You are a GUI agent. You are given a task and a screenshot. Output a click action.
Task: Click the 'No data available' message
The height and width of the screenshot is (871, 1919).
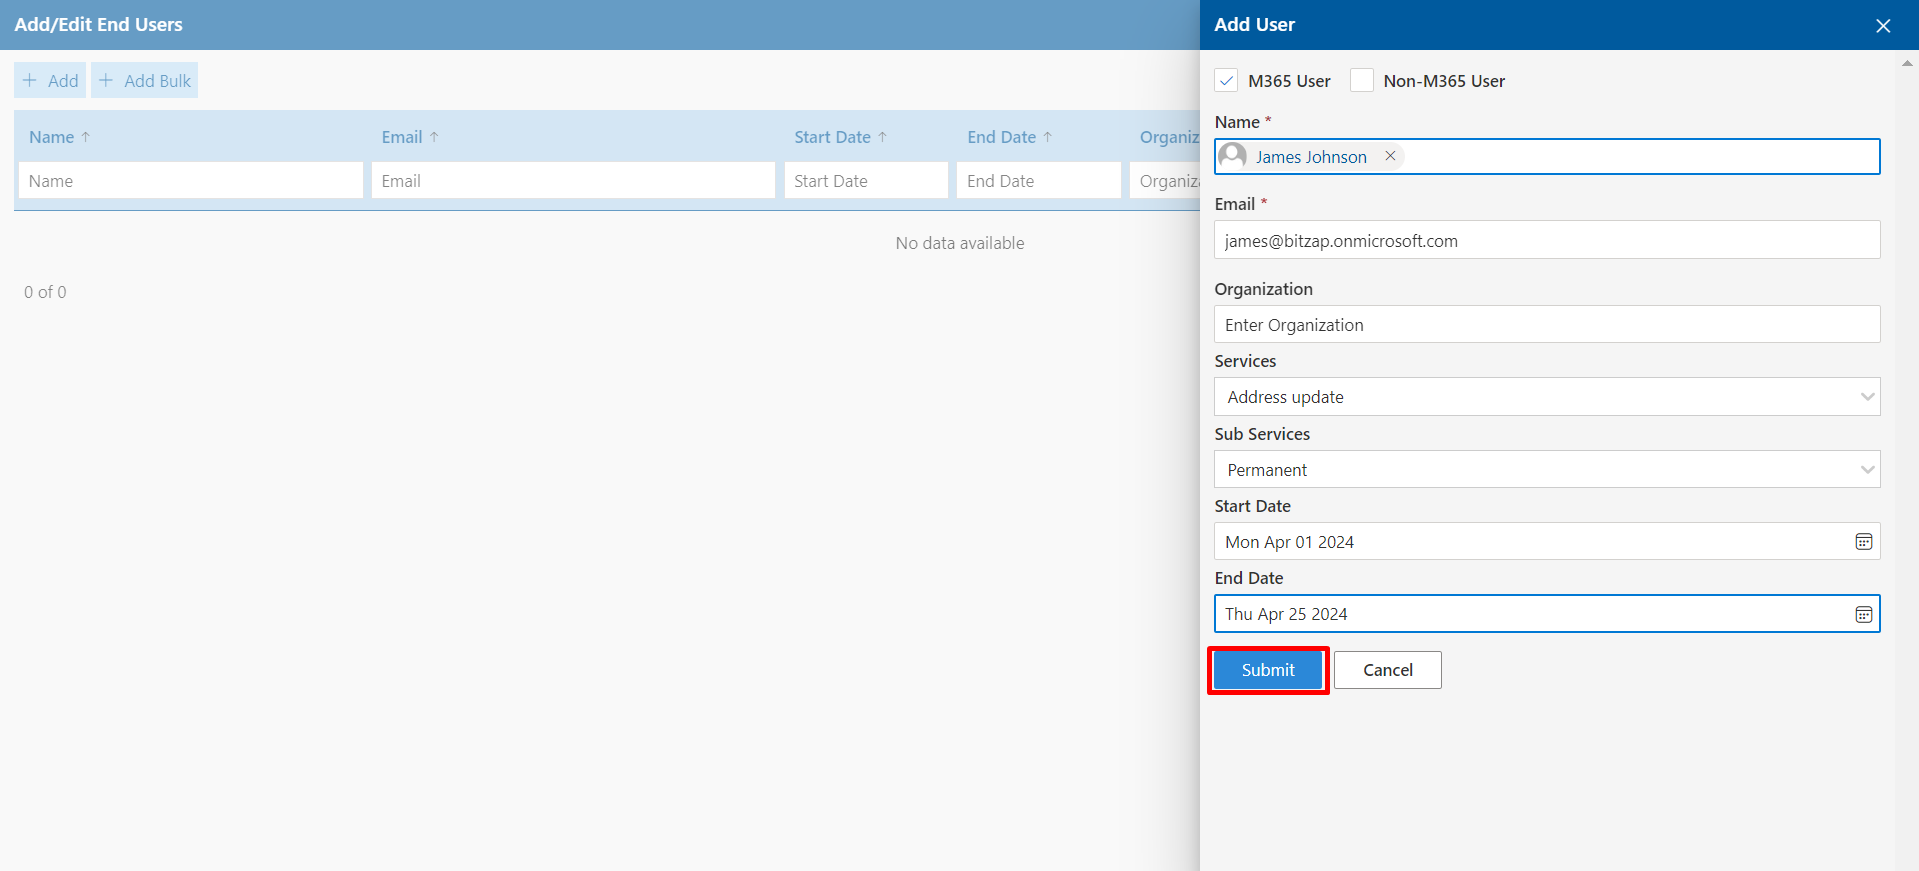pyautogui.click(x=960, y=243)
